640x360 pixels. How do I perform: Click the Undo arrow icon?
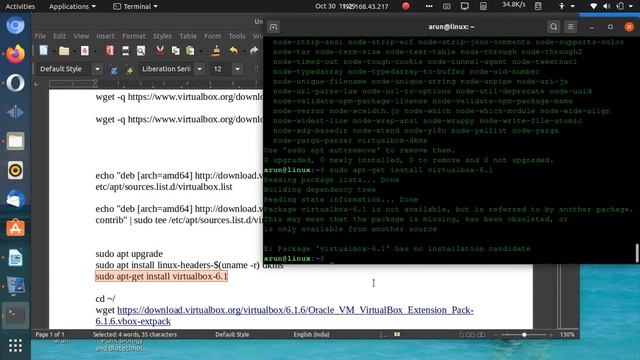pos(233,51)
